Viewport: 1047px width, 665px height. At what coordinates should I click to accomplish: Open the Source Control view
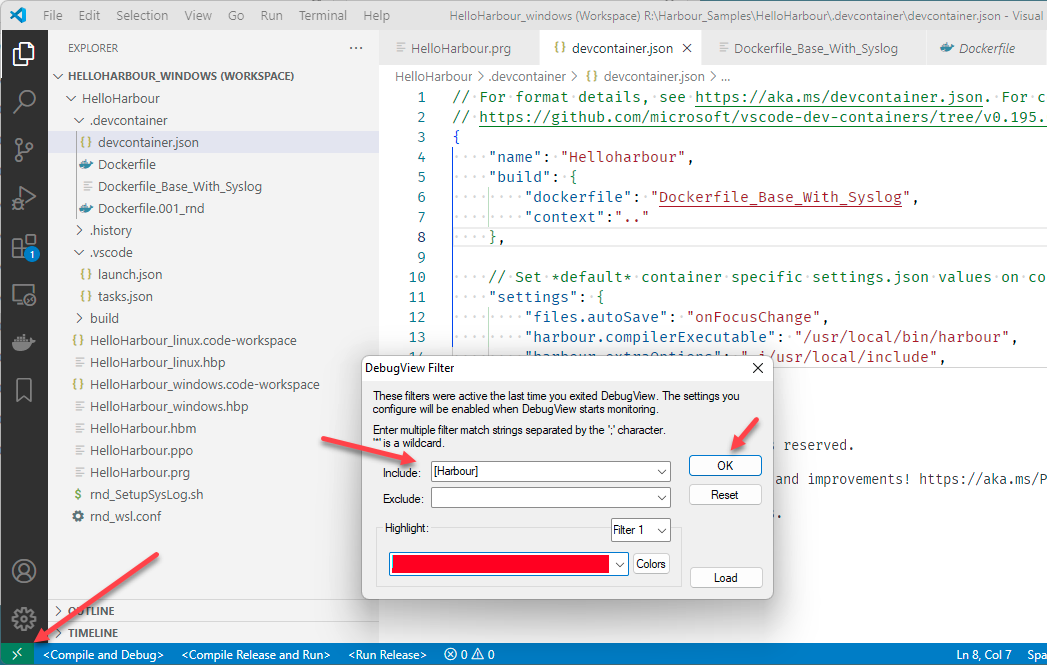click(24, 150)
